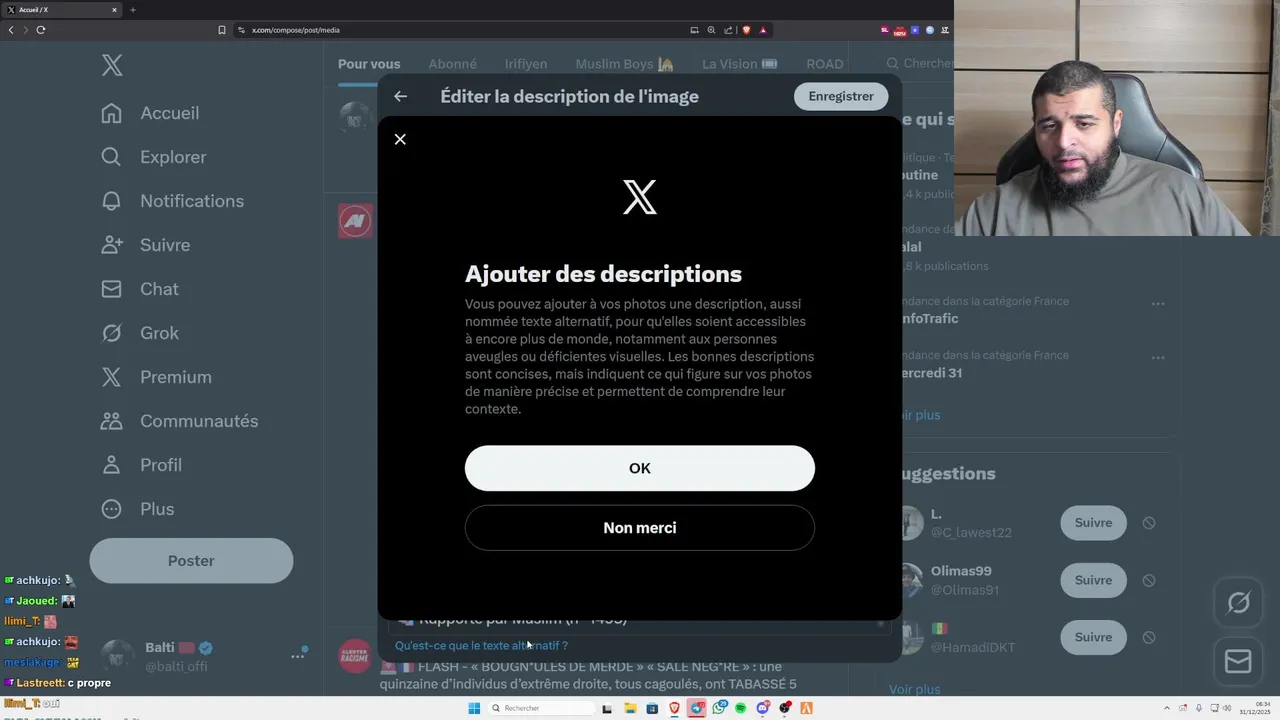This screenshot has height=720, width=1280.
Task: Open more options for the InfoTrafic trend
Action: (1158, 303)
